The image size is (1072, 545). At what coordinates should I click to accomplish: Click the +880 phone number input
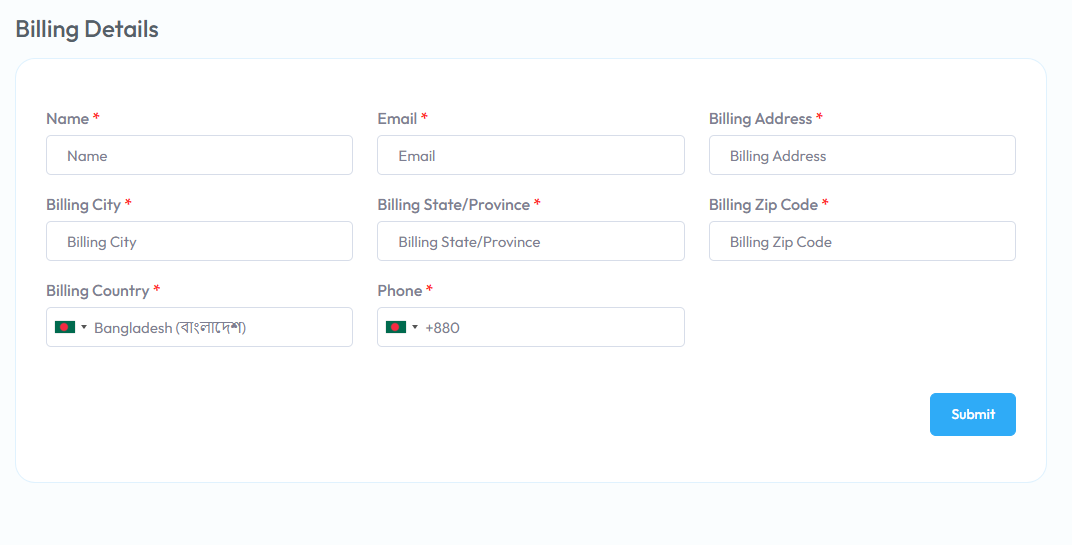531,327
